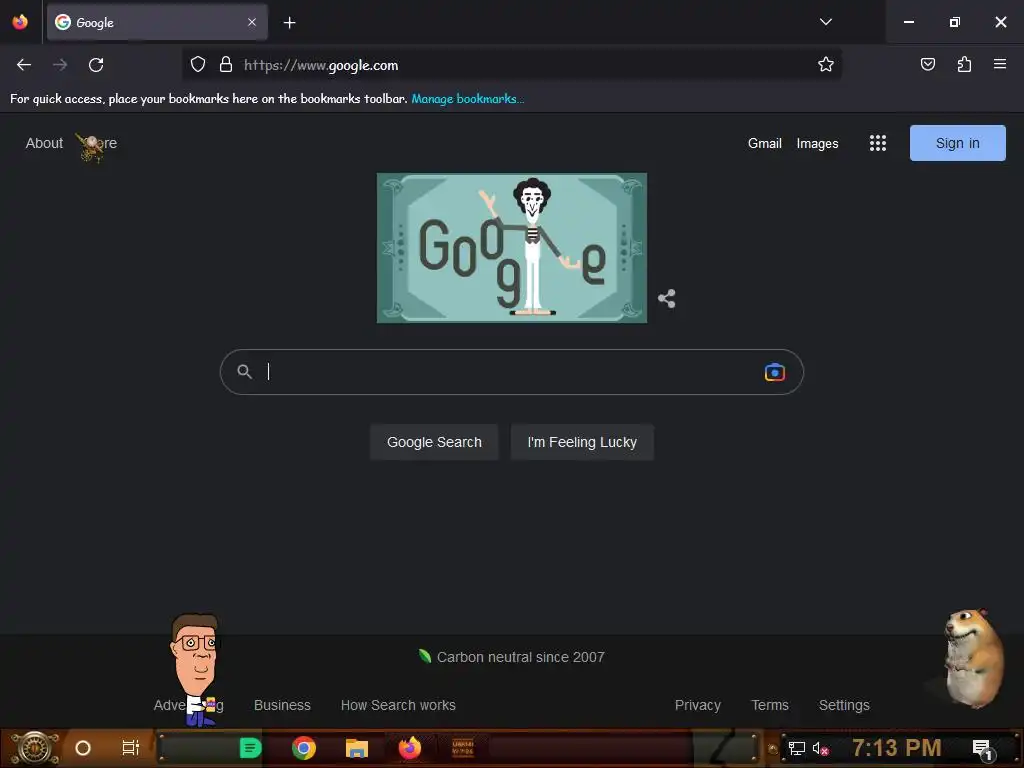Open Cortana circle on taskbar
This screenshot has width=1024, height=768.
coord(83,748)
